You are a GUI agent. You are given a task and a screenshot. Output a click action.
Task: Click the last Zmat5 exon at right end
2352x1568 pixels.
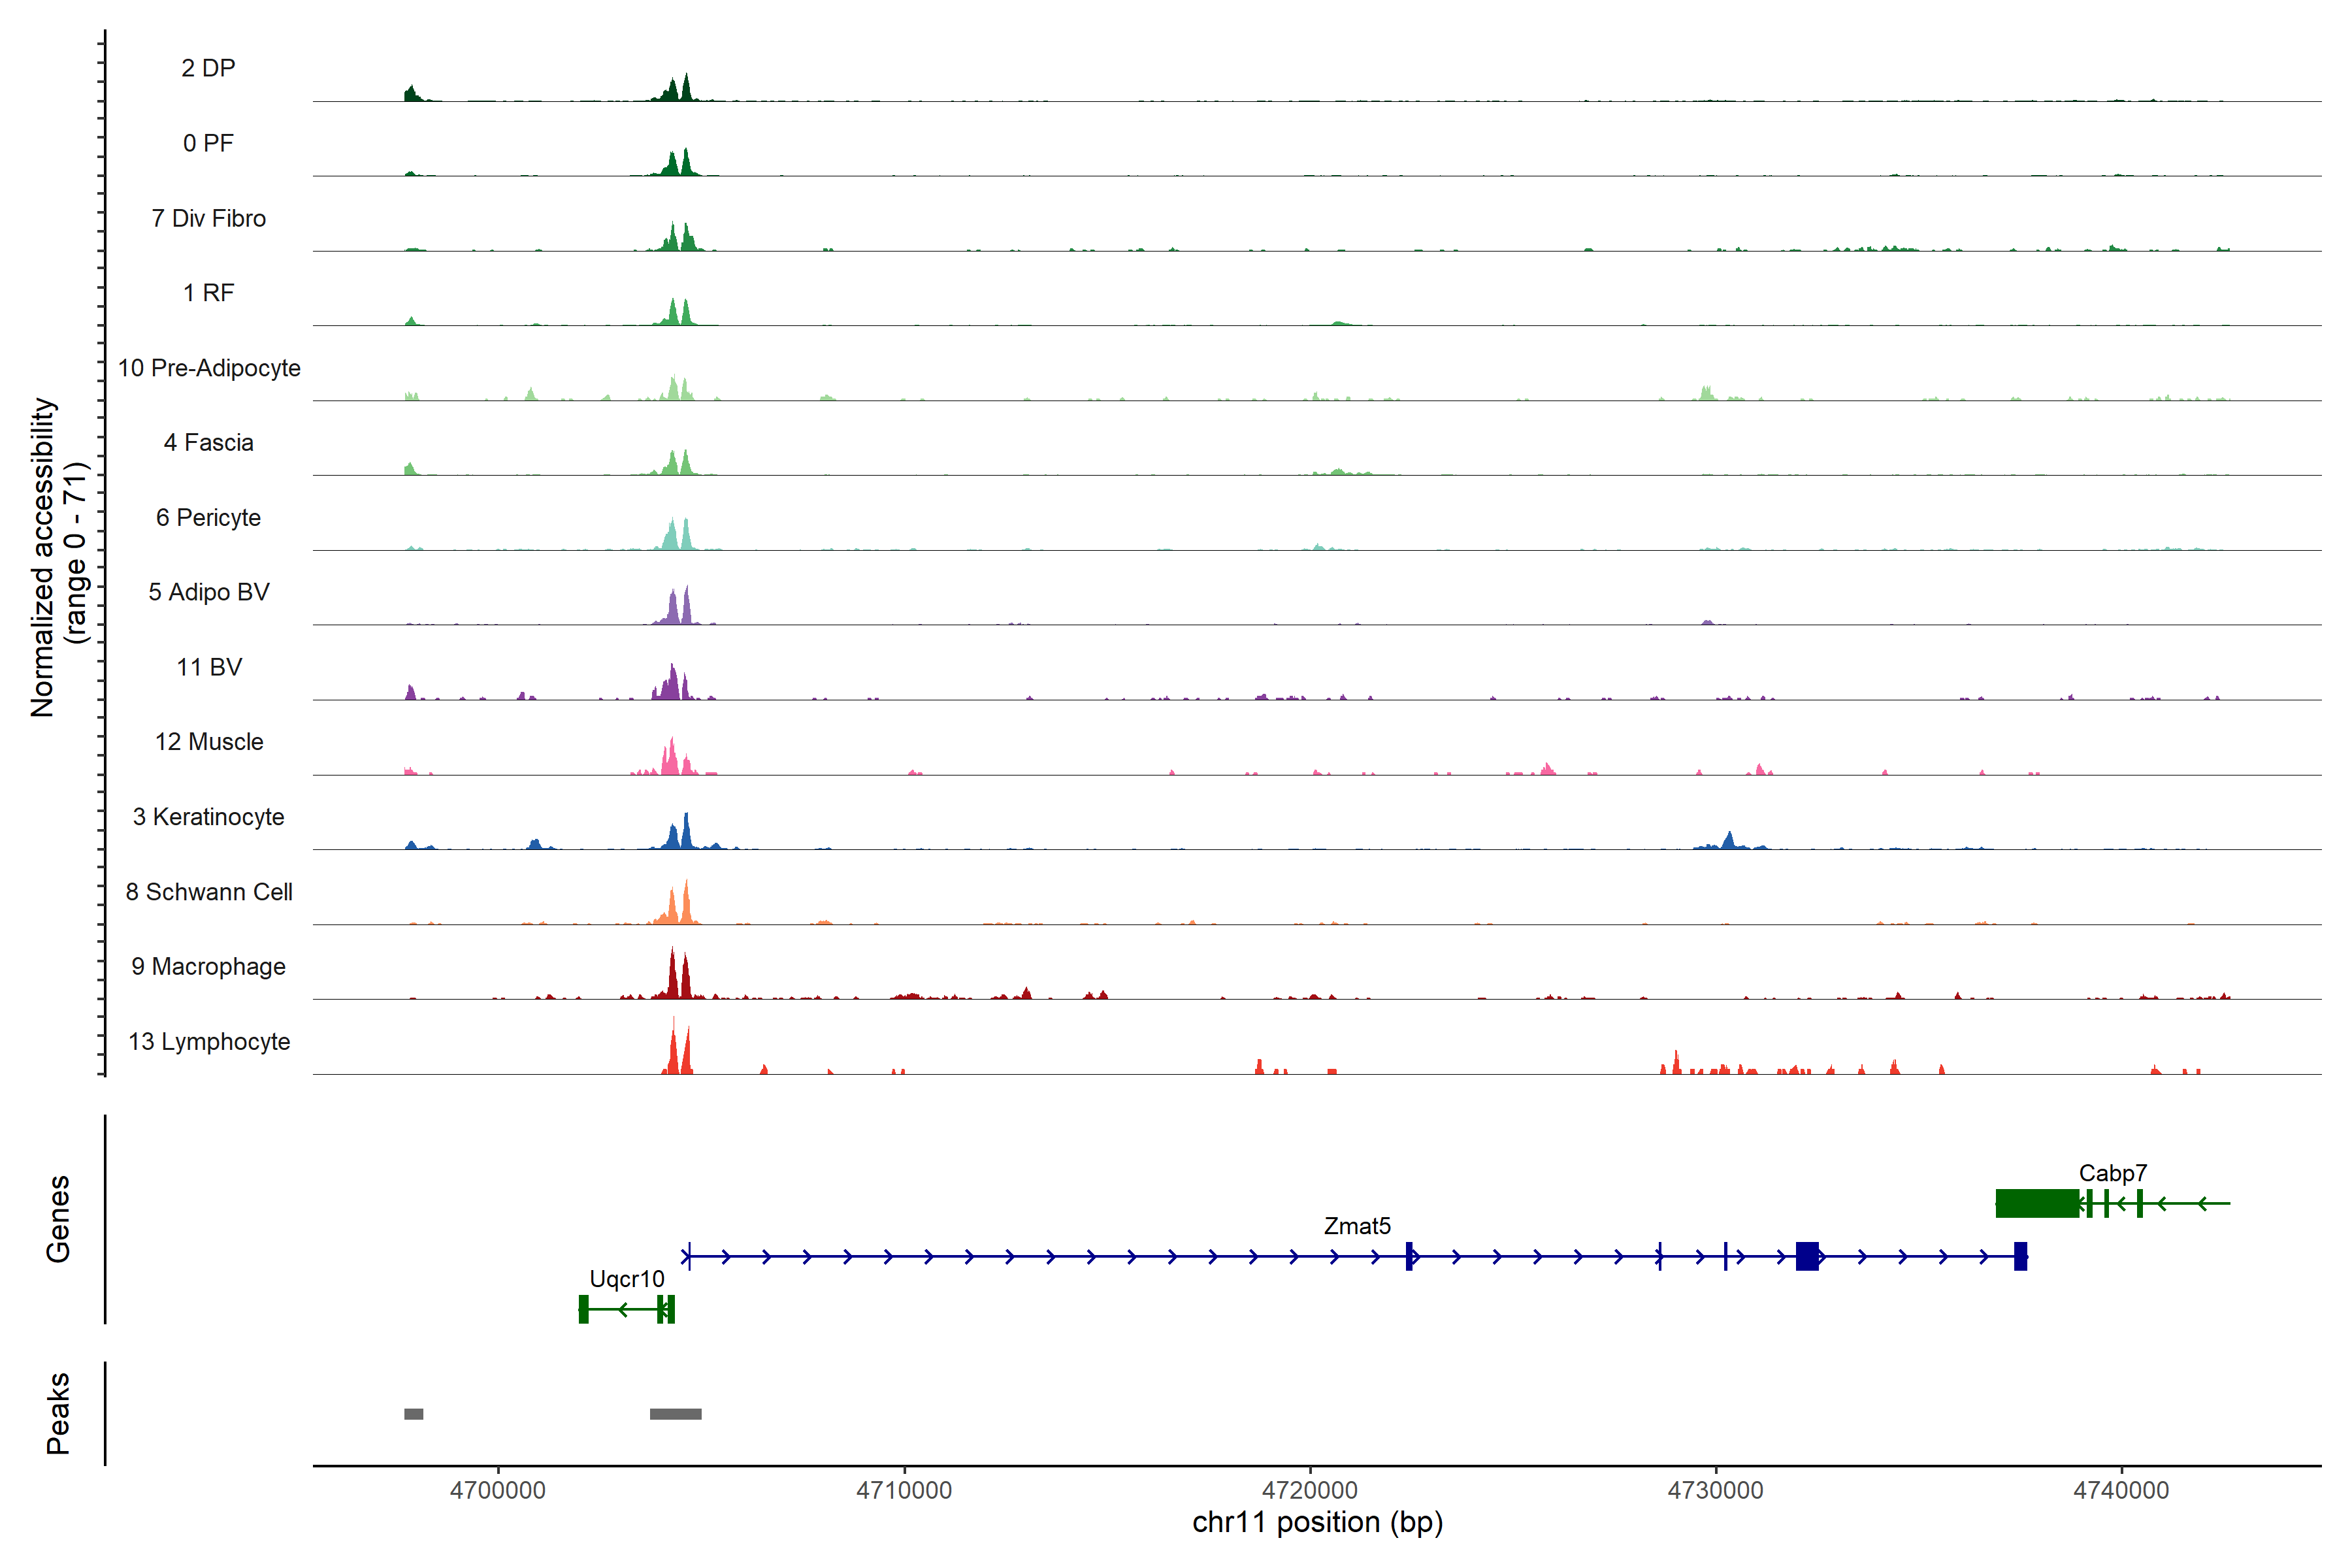(x=2020, y=1256)
